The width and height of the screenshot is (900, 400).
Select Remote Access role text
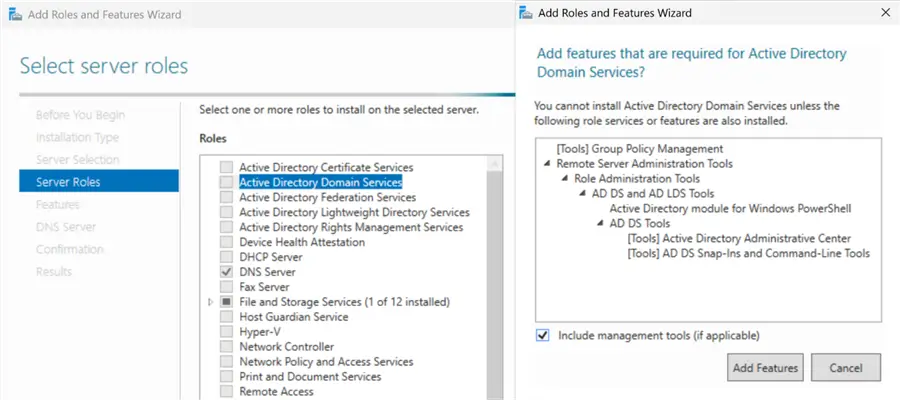pos(276,391)
